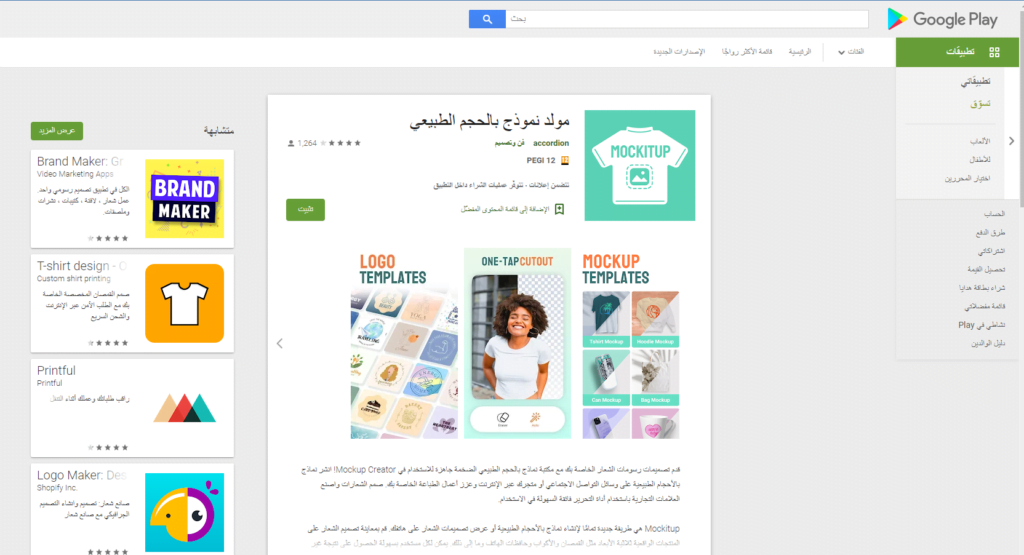Show previous screenshot with left arrow
The height and width of the screenshot is (555, 1024).
(x=280, y=343)
